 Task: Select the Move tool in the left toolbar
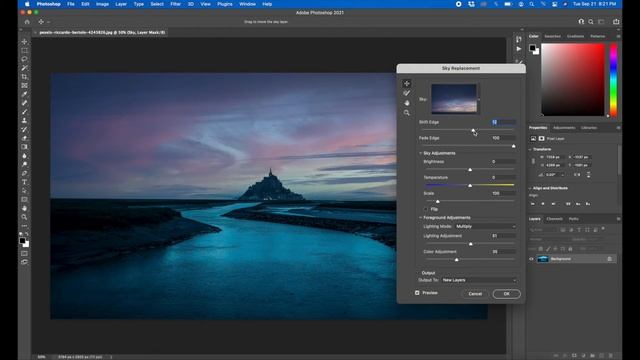[24, 42]
